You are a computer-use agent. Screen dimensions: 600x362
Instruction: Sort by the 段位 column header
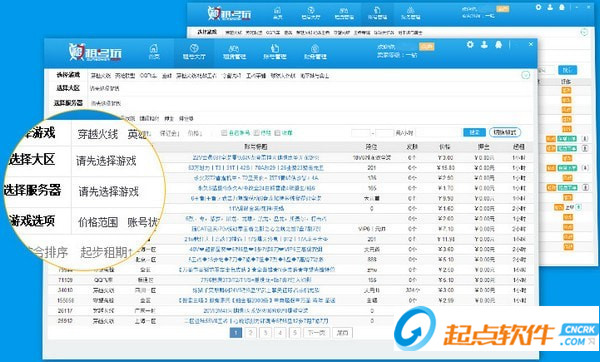(371, 147)
